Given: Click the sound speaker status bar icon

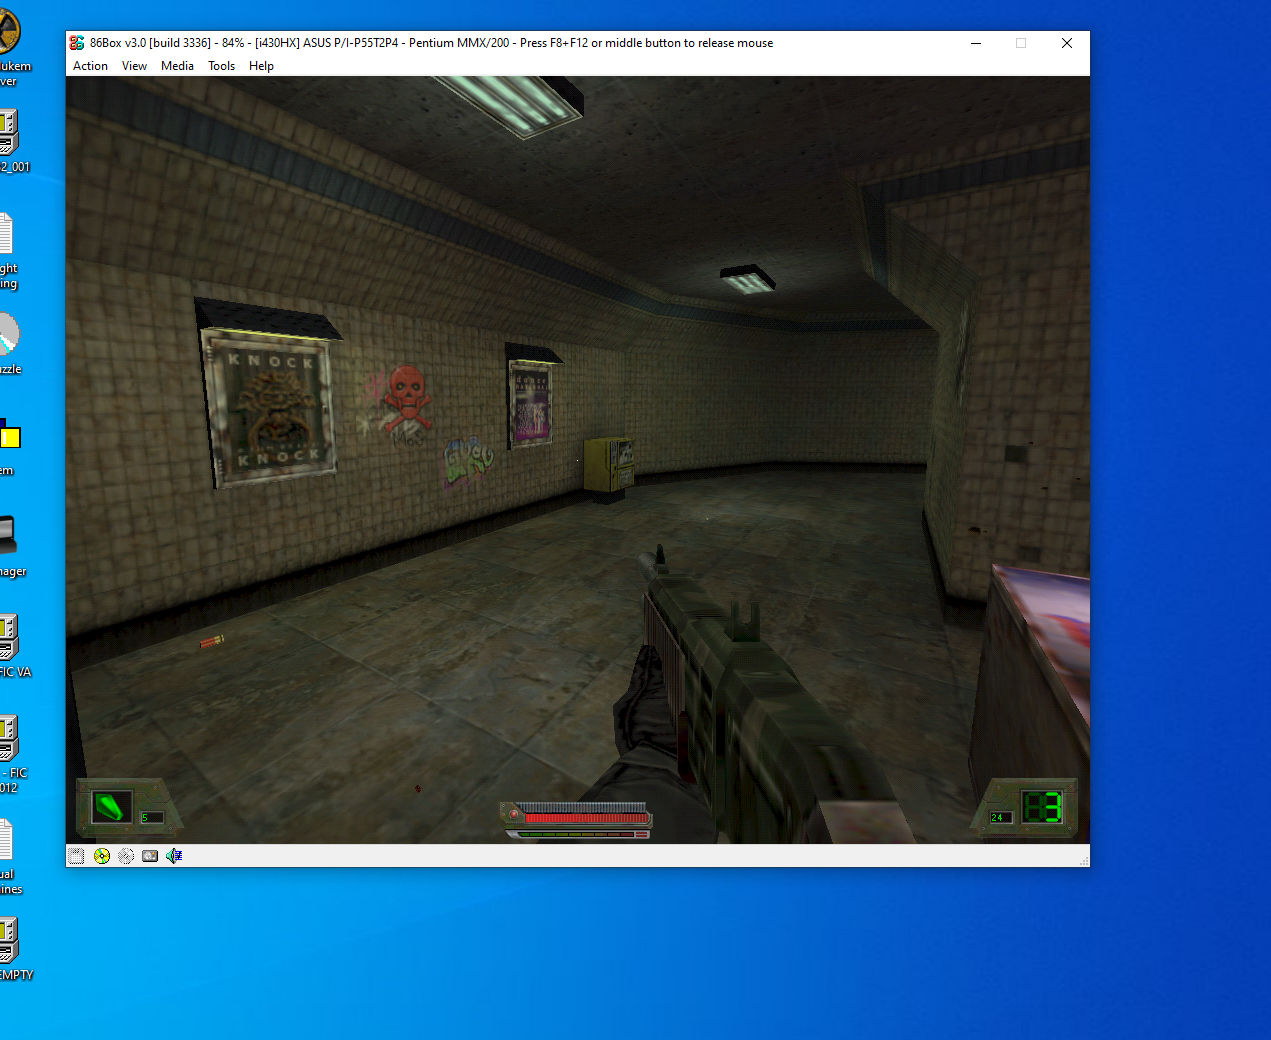Looking at the screenshot, I should point(174,856).
